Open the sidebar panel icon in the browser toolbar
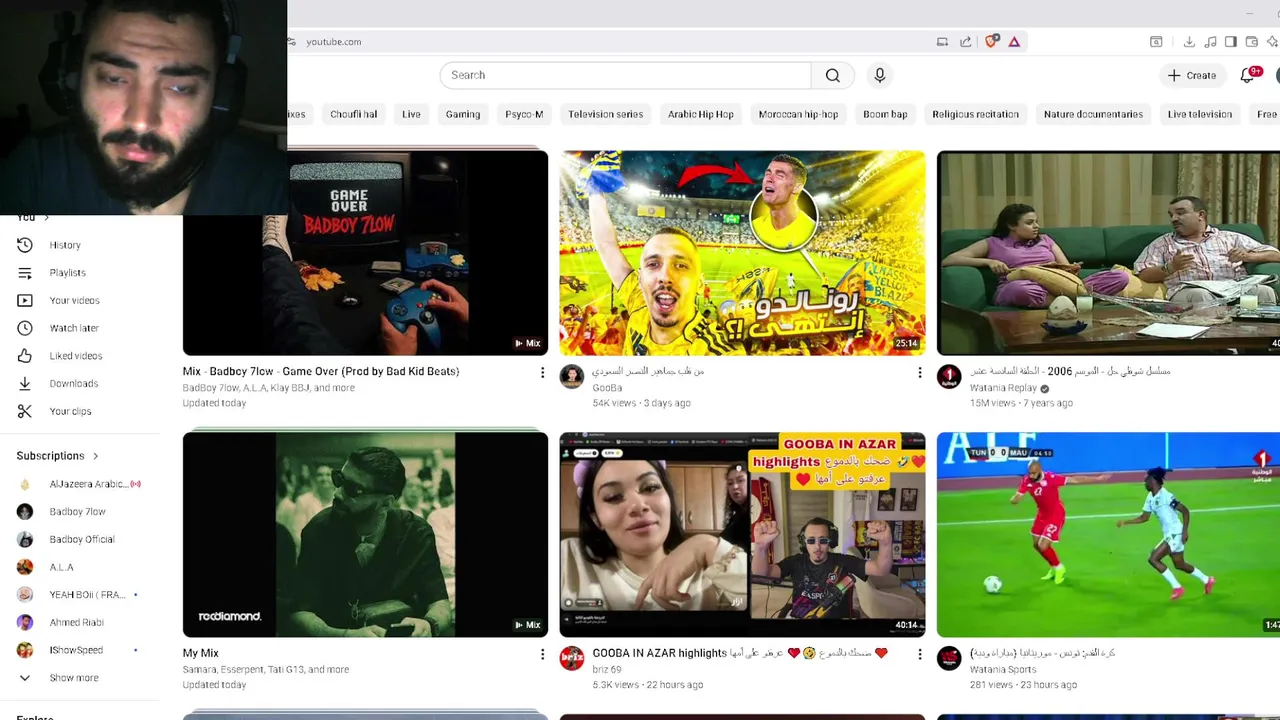This screenshot has height=720, width=1280. (x=1231, y=42)
